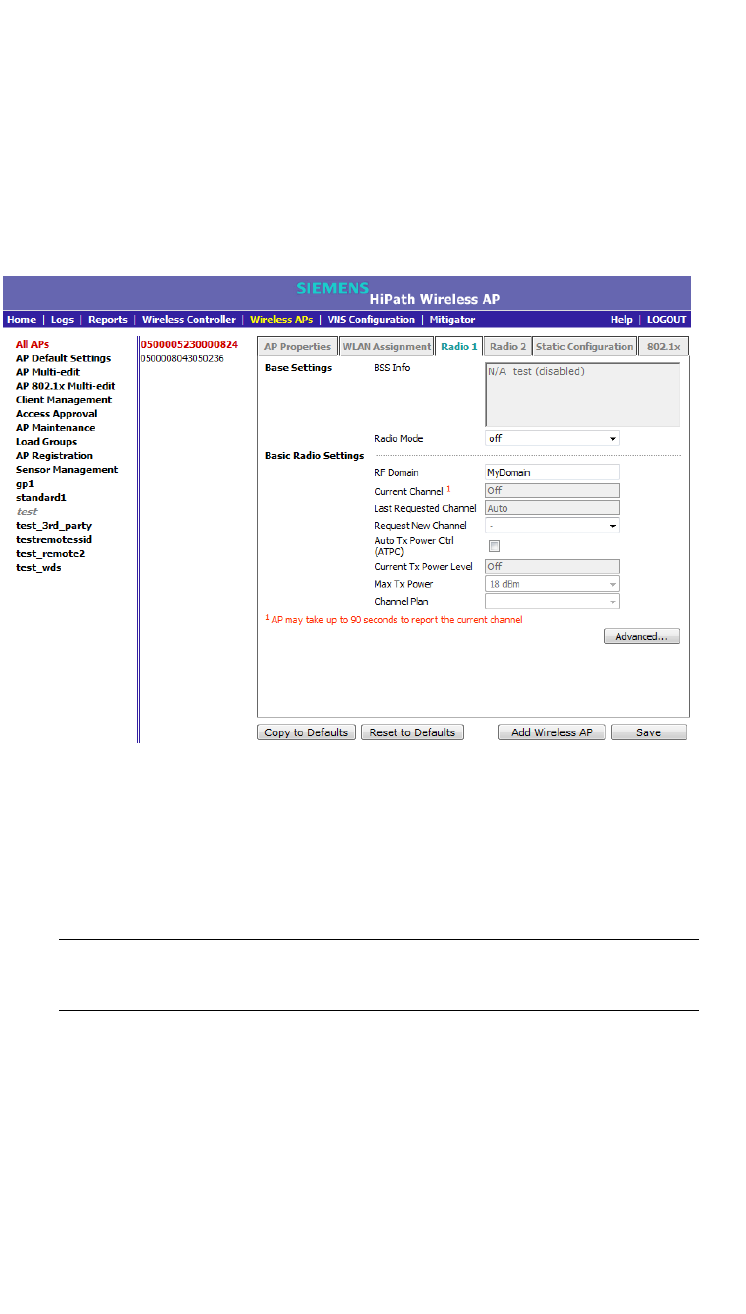Viewport: 746px width, 1314px height.
Task: Open the Radio Mode dropdown
Action: click(x=552, y=439)
